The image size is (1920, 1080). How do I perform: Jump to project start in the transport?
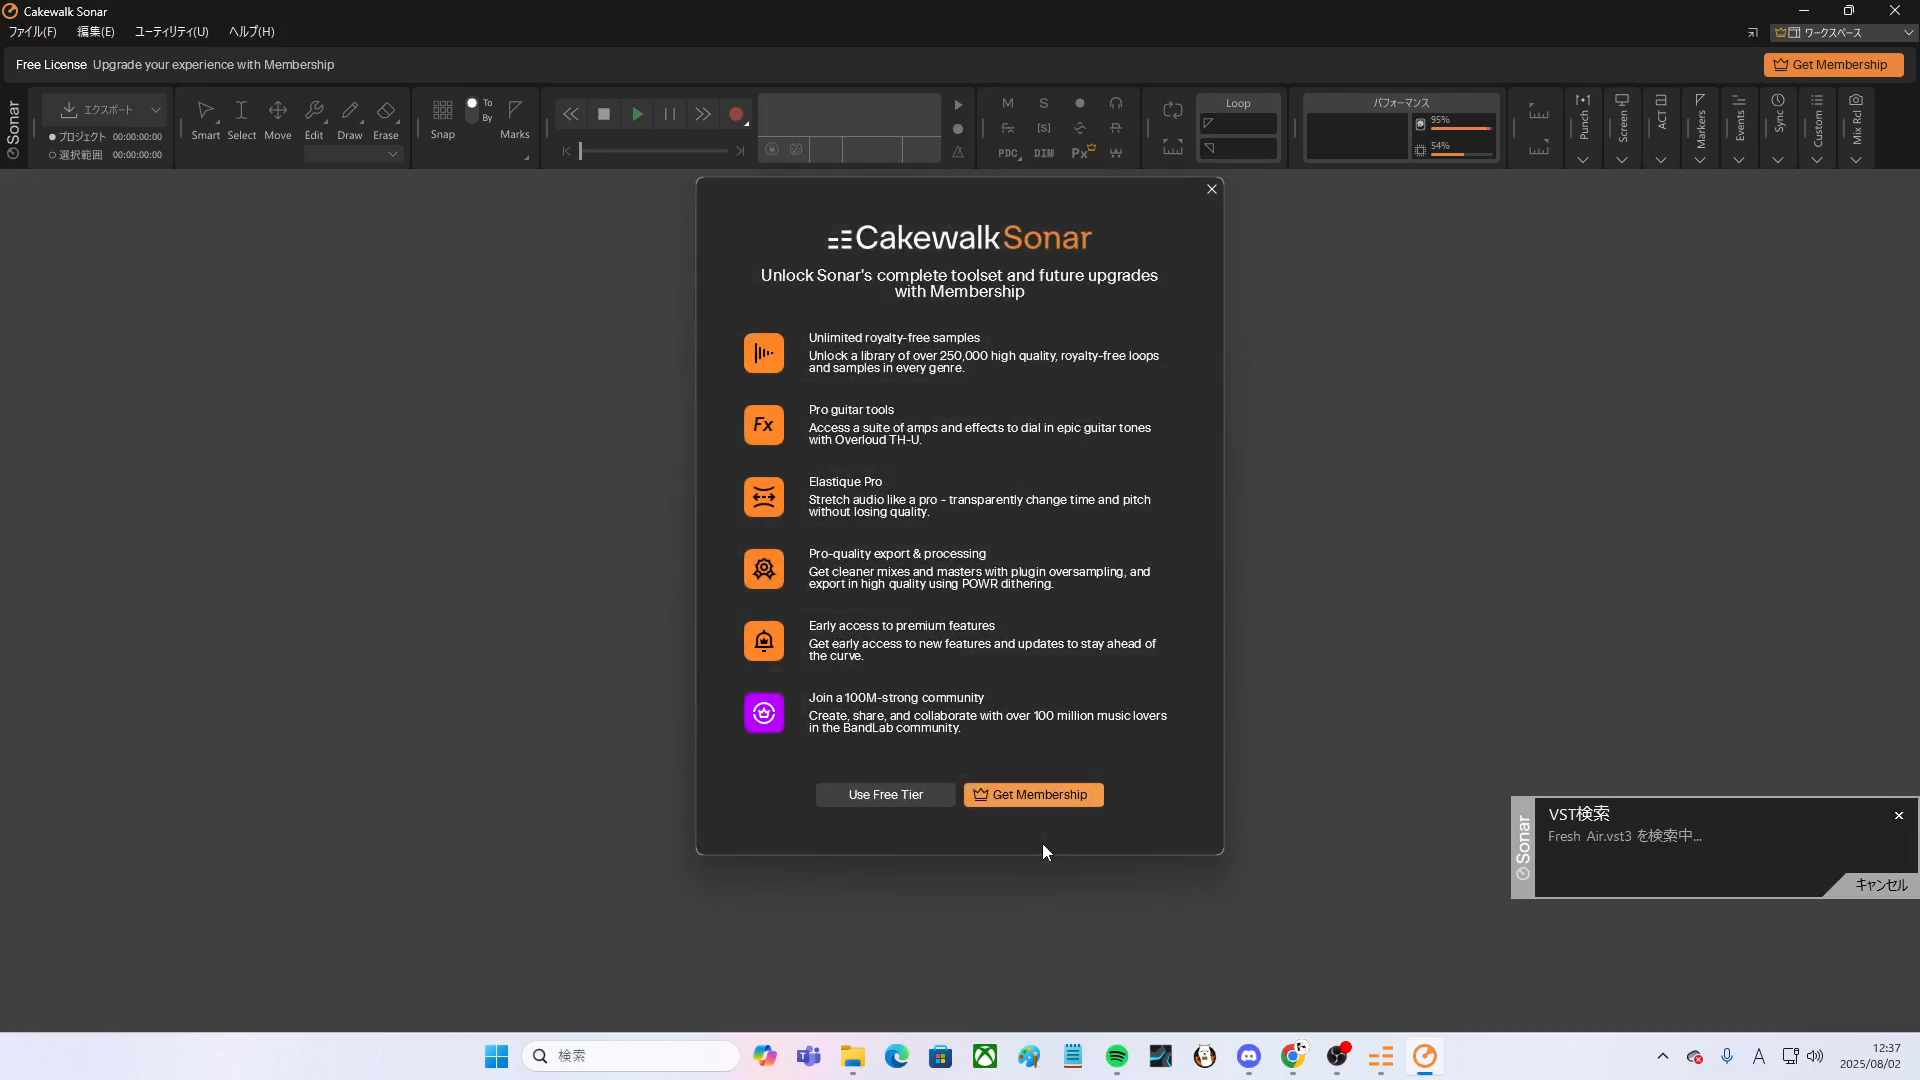[x=566, y=151]
